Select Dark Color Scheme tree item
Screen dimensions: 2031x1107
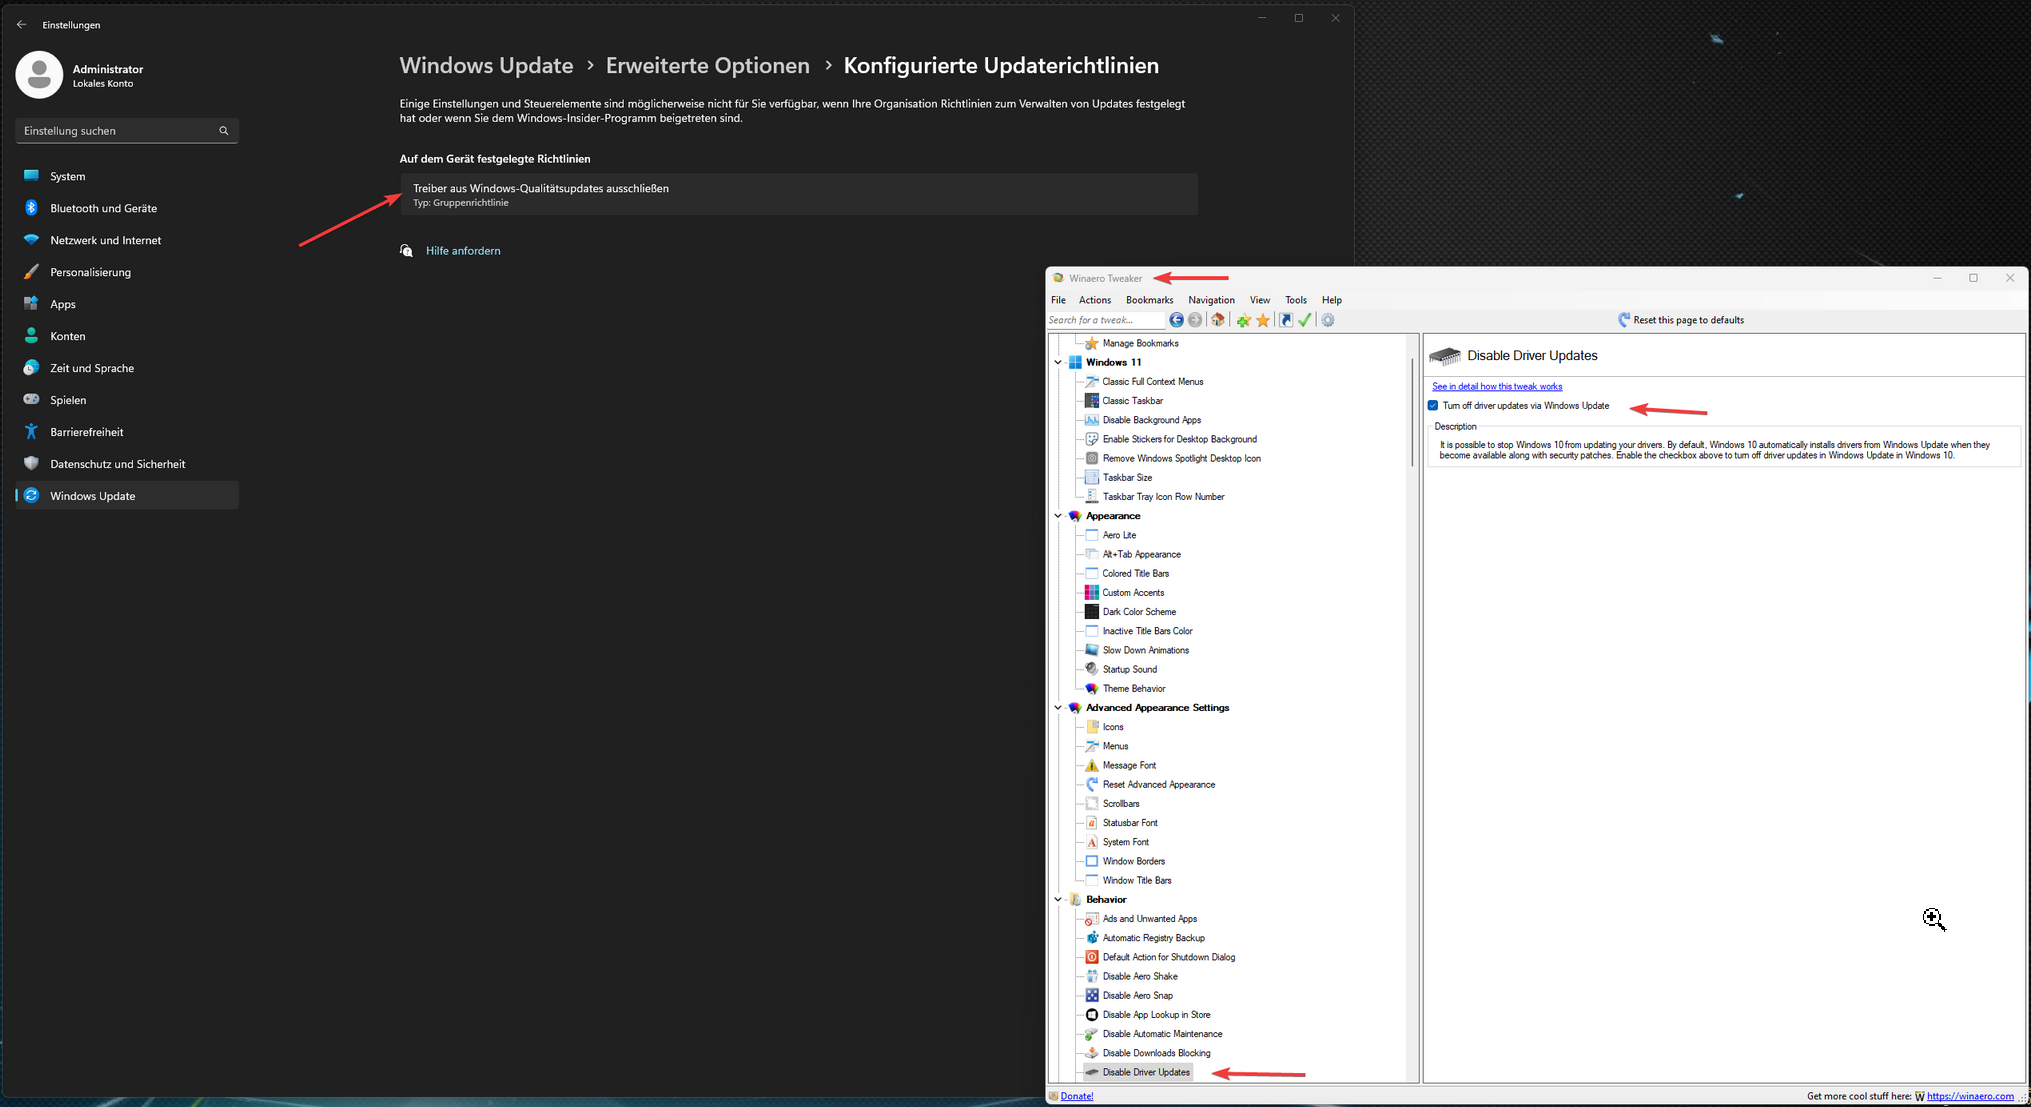click(x=1138, y=612)
